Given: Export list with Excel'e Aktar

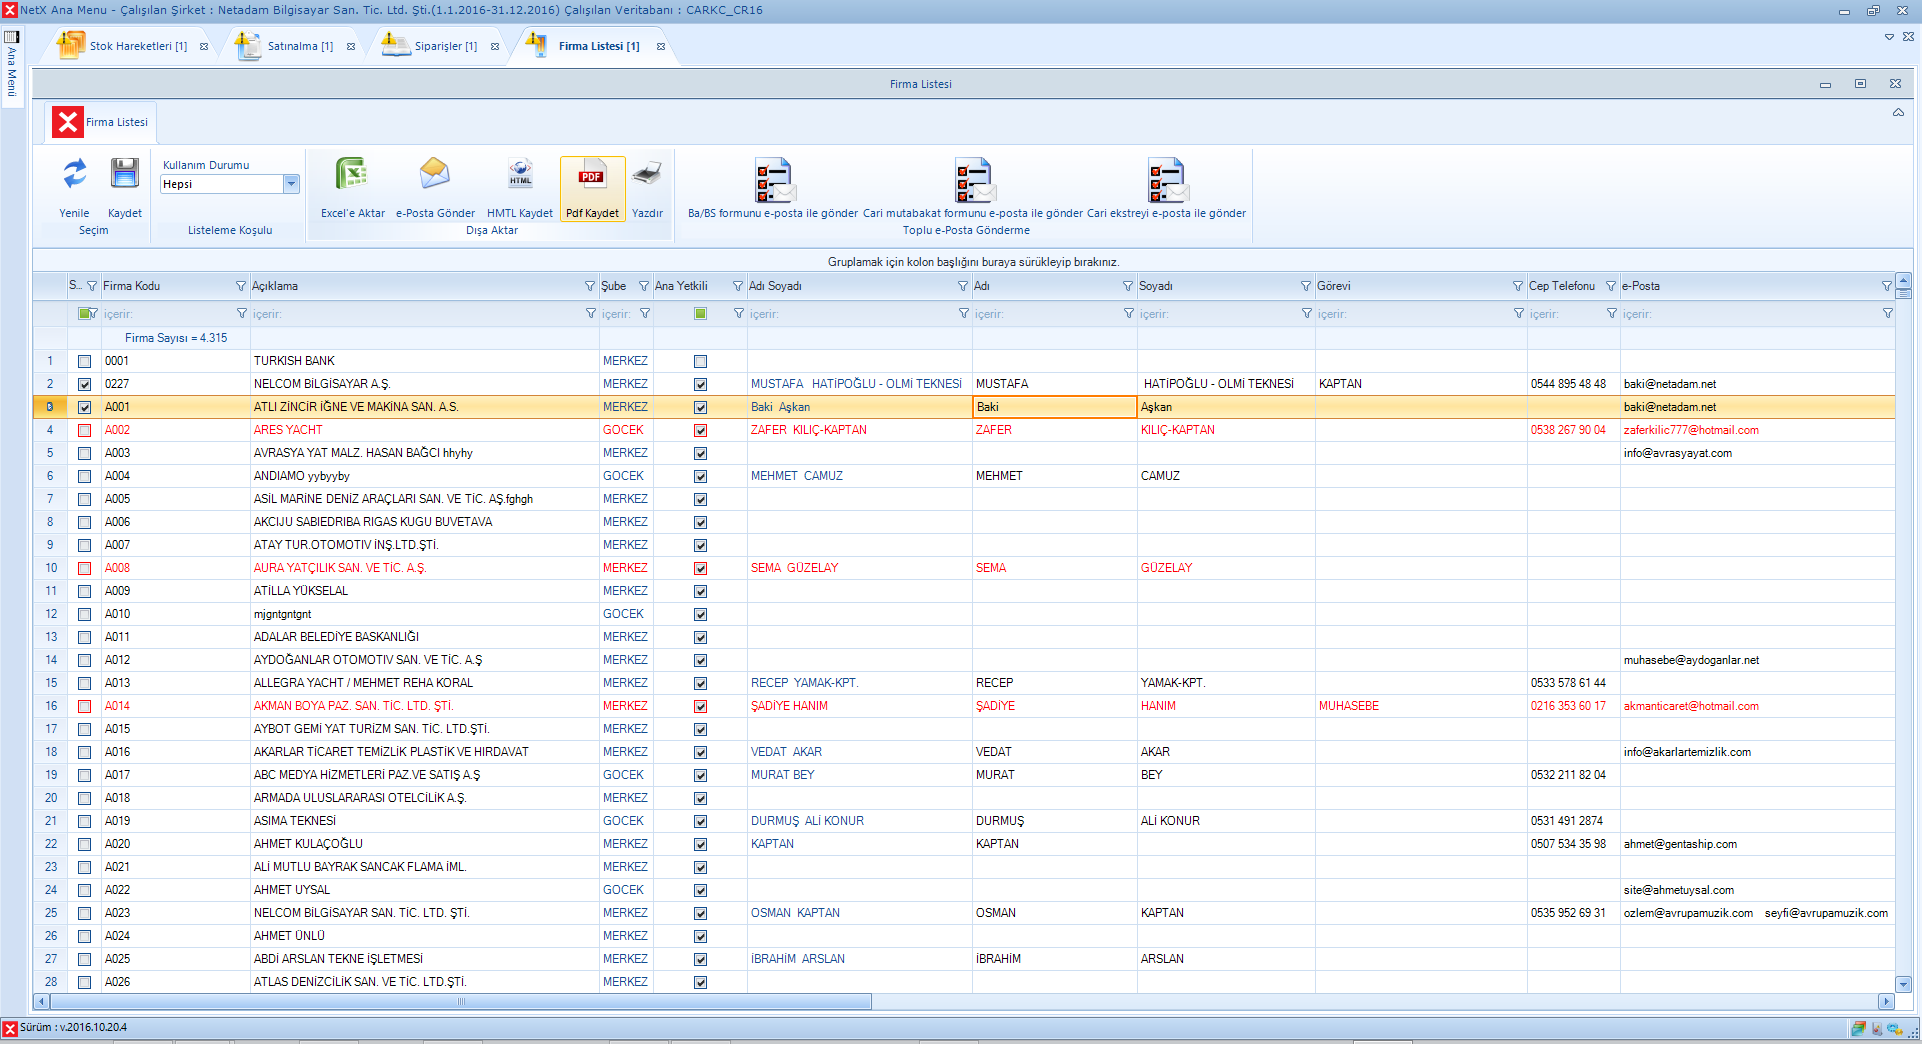Looking at the screenshot, I should (x=352, y=175).
